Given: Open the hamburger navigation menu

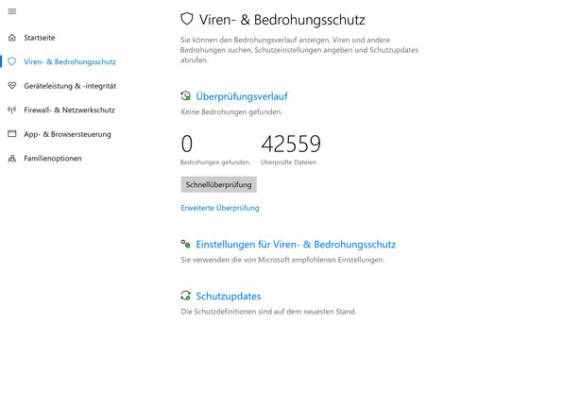Looking at the screenshot, I should coord(12,11).
